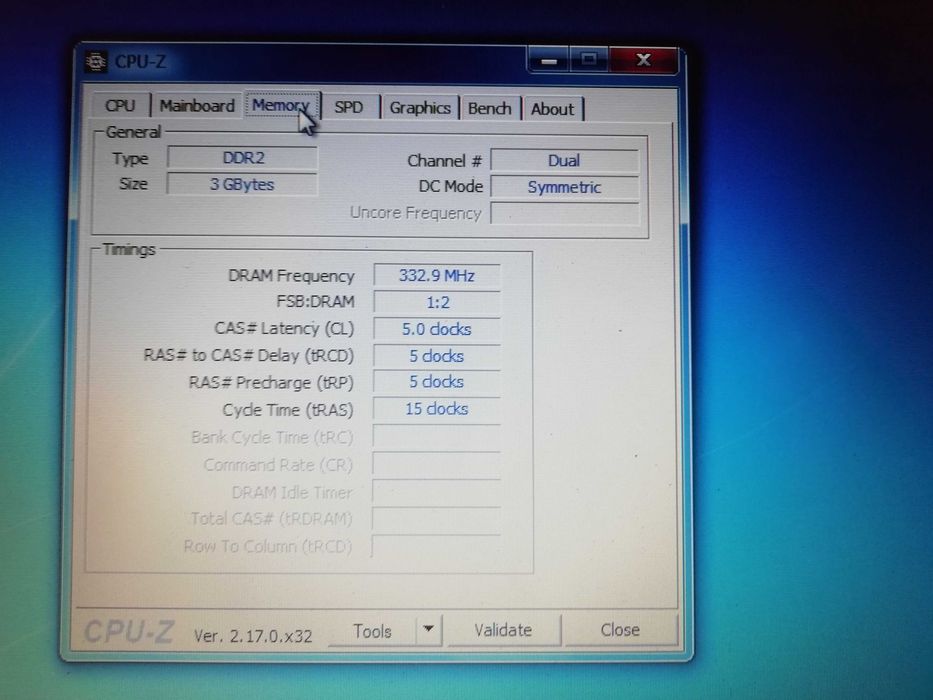Viewport: 933px width, 700px height.
Task: Open the Mainboard tab
Action: 197,106
